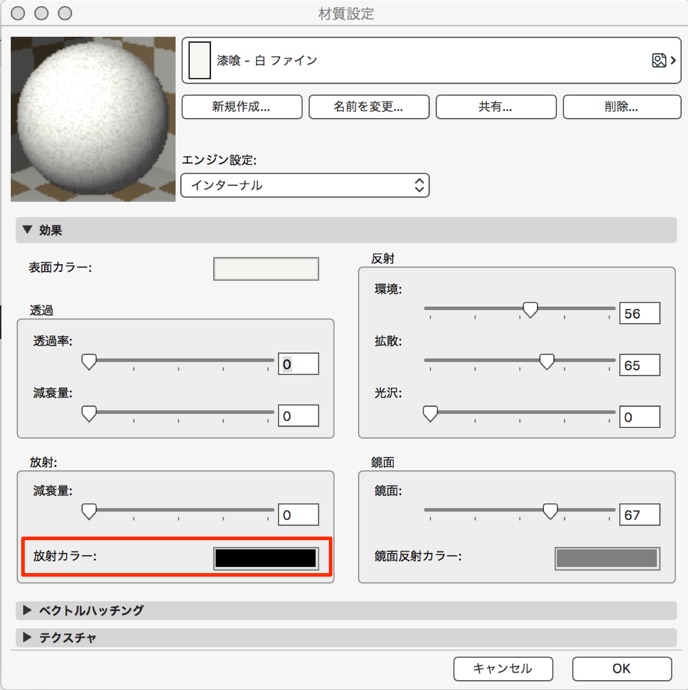
Task: Click the texture image icon beside material name
Action: (x=659, y=60)
